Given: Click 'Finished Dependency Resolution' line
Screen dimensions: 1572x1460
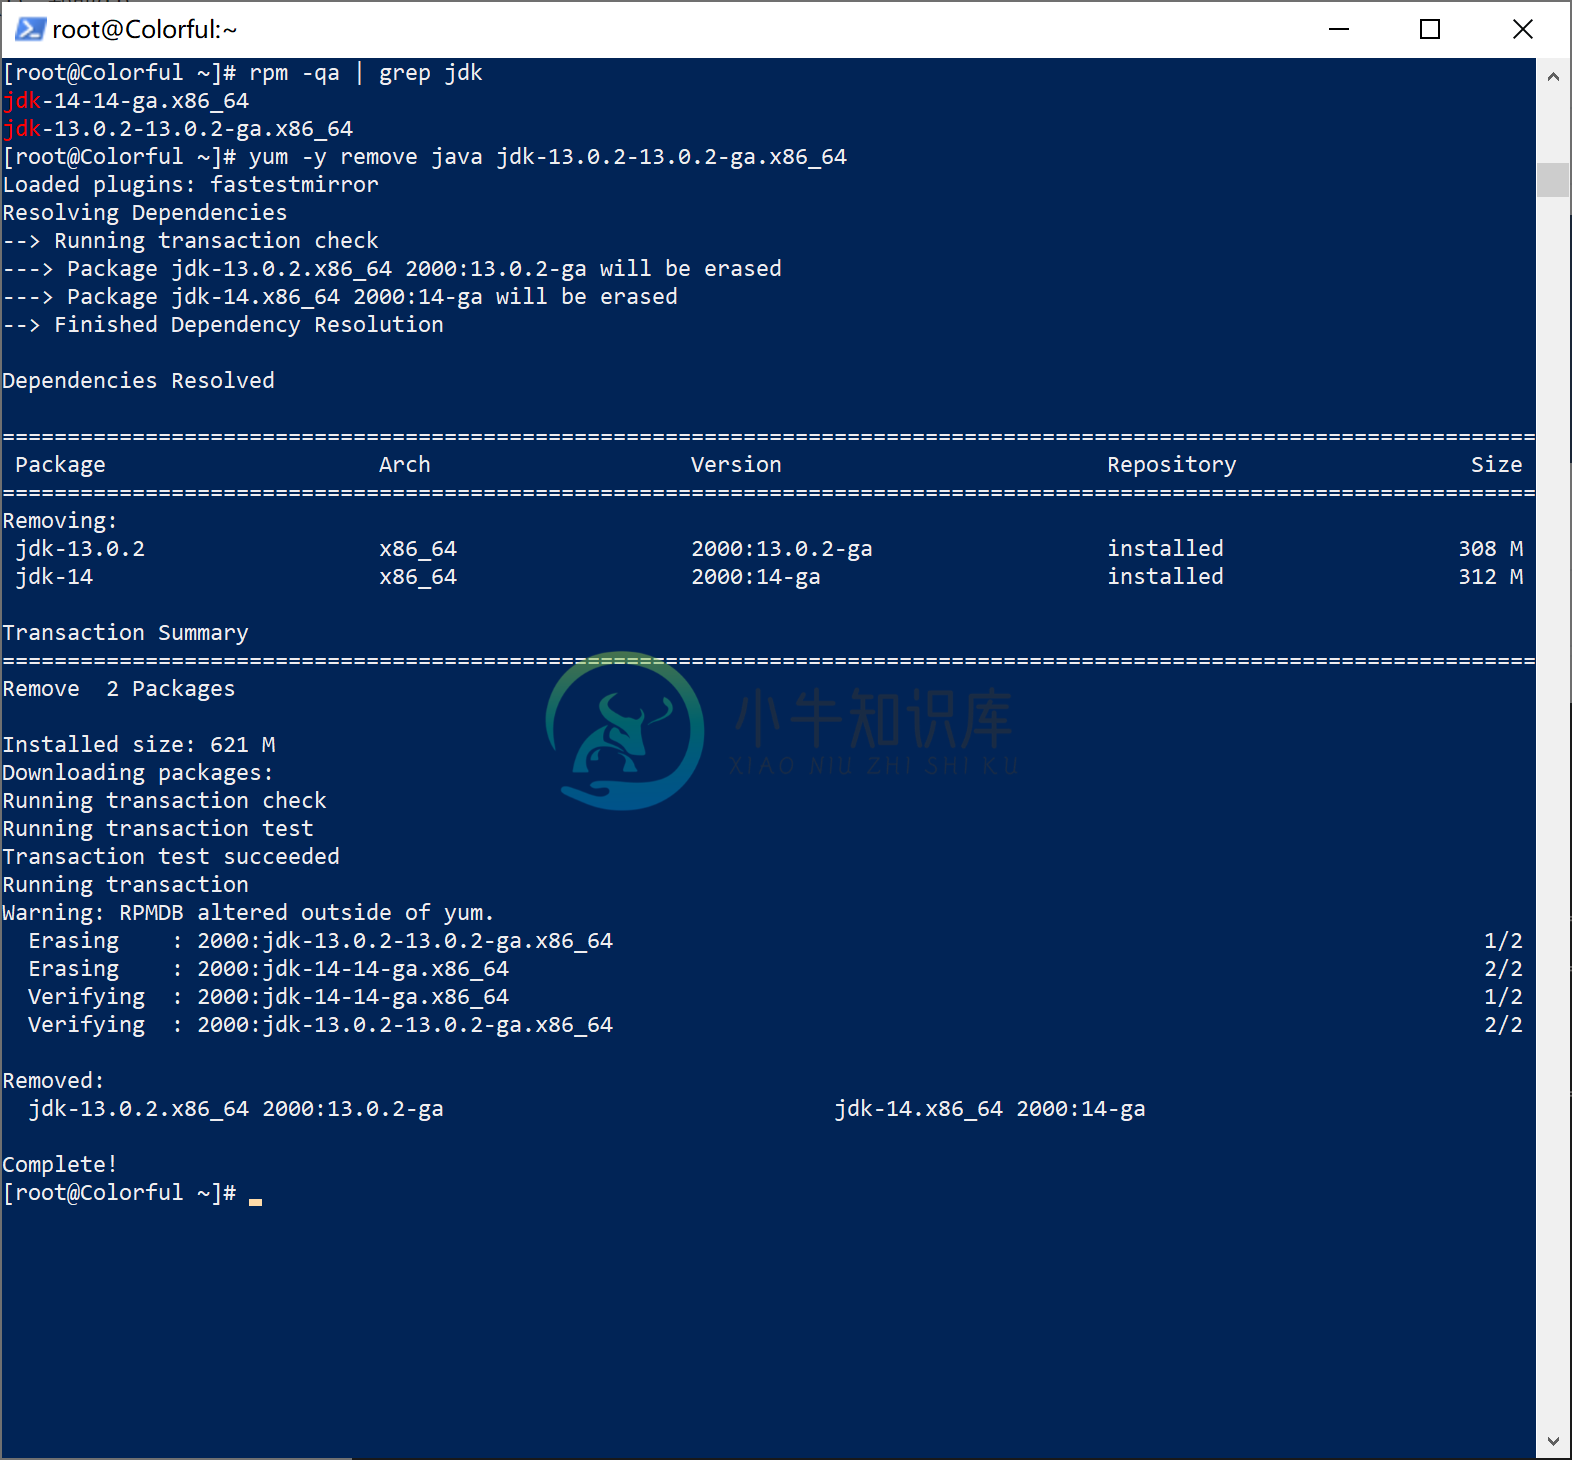Looking at the screenshot, I should pyautogui.click(x=223, y=325).
